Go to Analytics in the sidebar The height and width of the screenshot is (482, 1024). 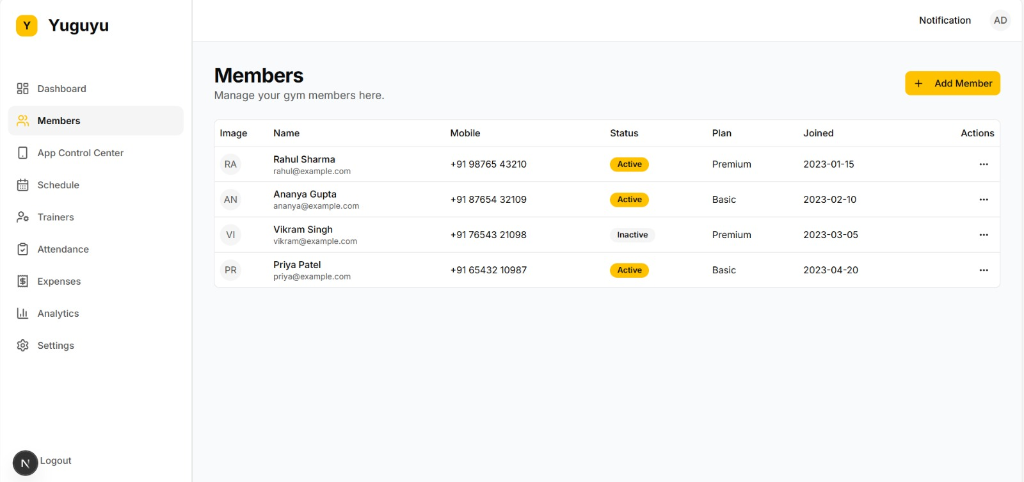(x=58, y=313)
